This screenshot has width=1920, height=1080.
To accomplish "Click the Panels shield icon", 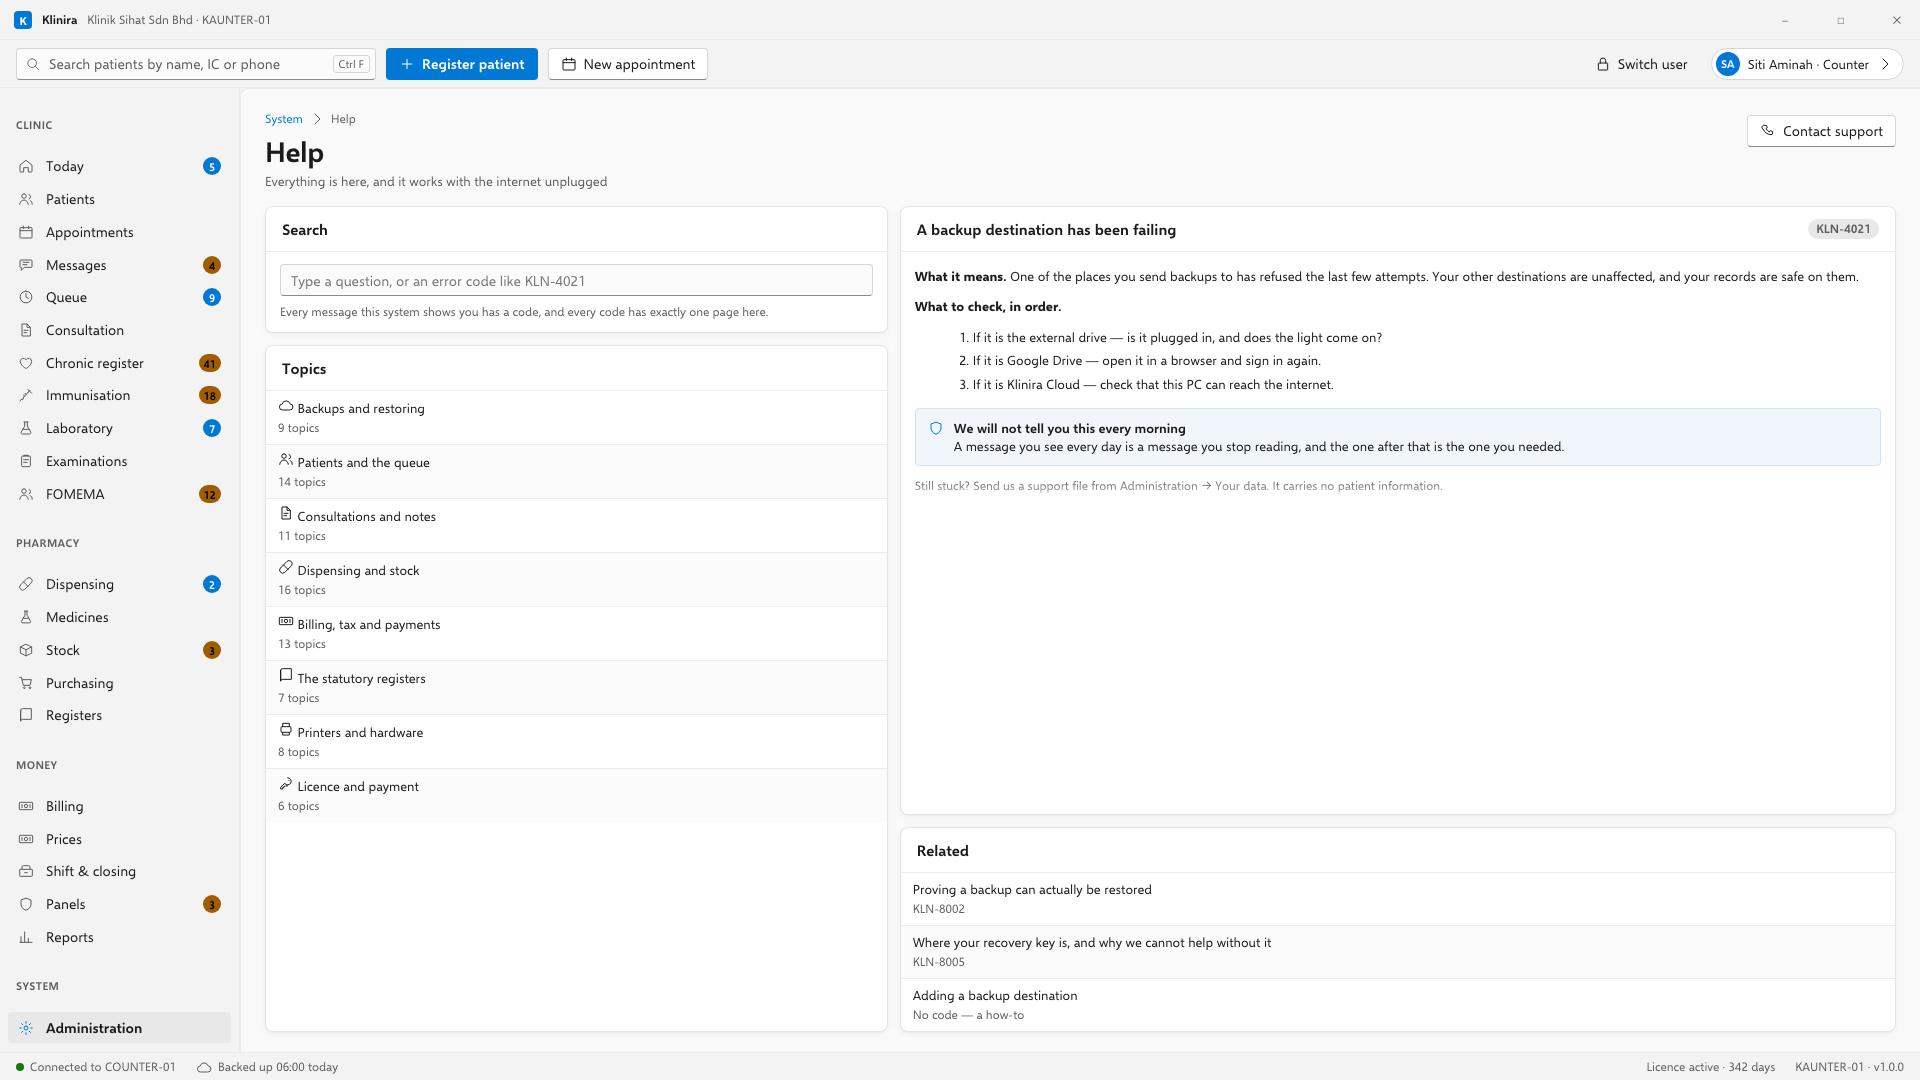I will 26,904.
